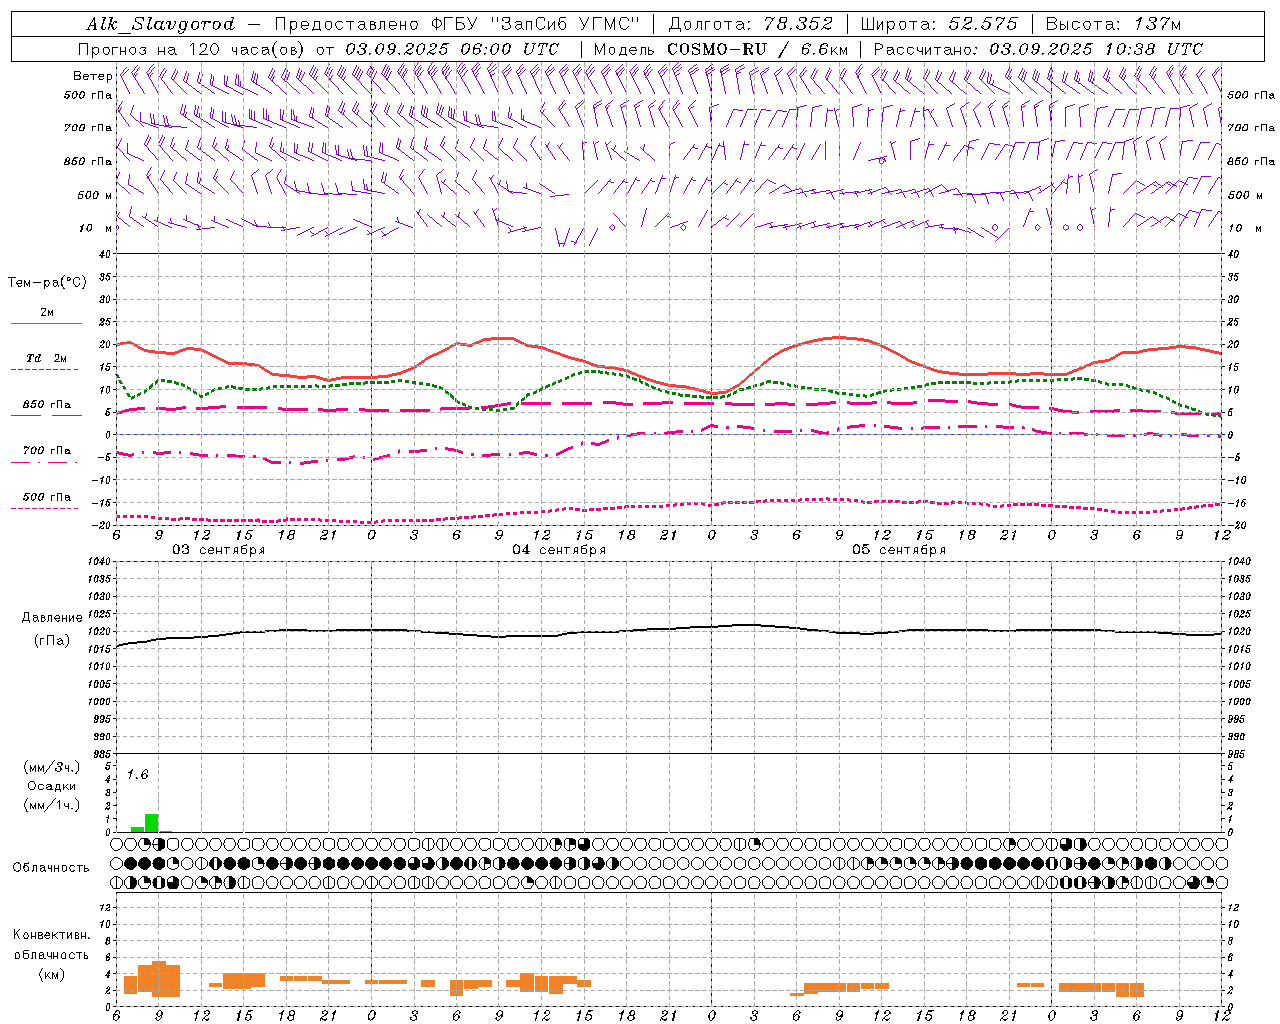1280x1024 pixels.
Task: Click '40' at top of left temperature axis
Action: point(105,255)
